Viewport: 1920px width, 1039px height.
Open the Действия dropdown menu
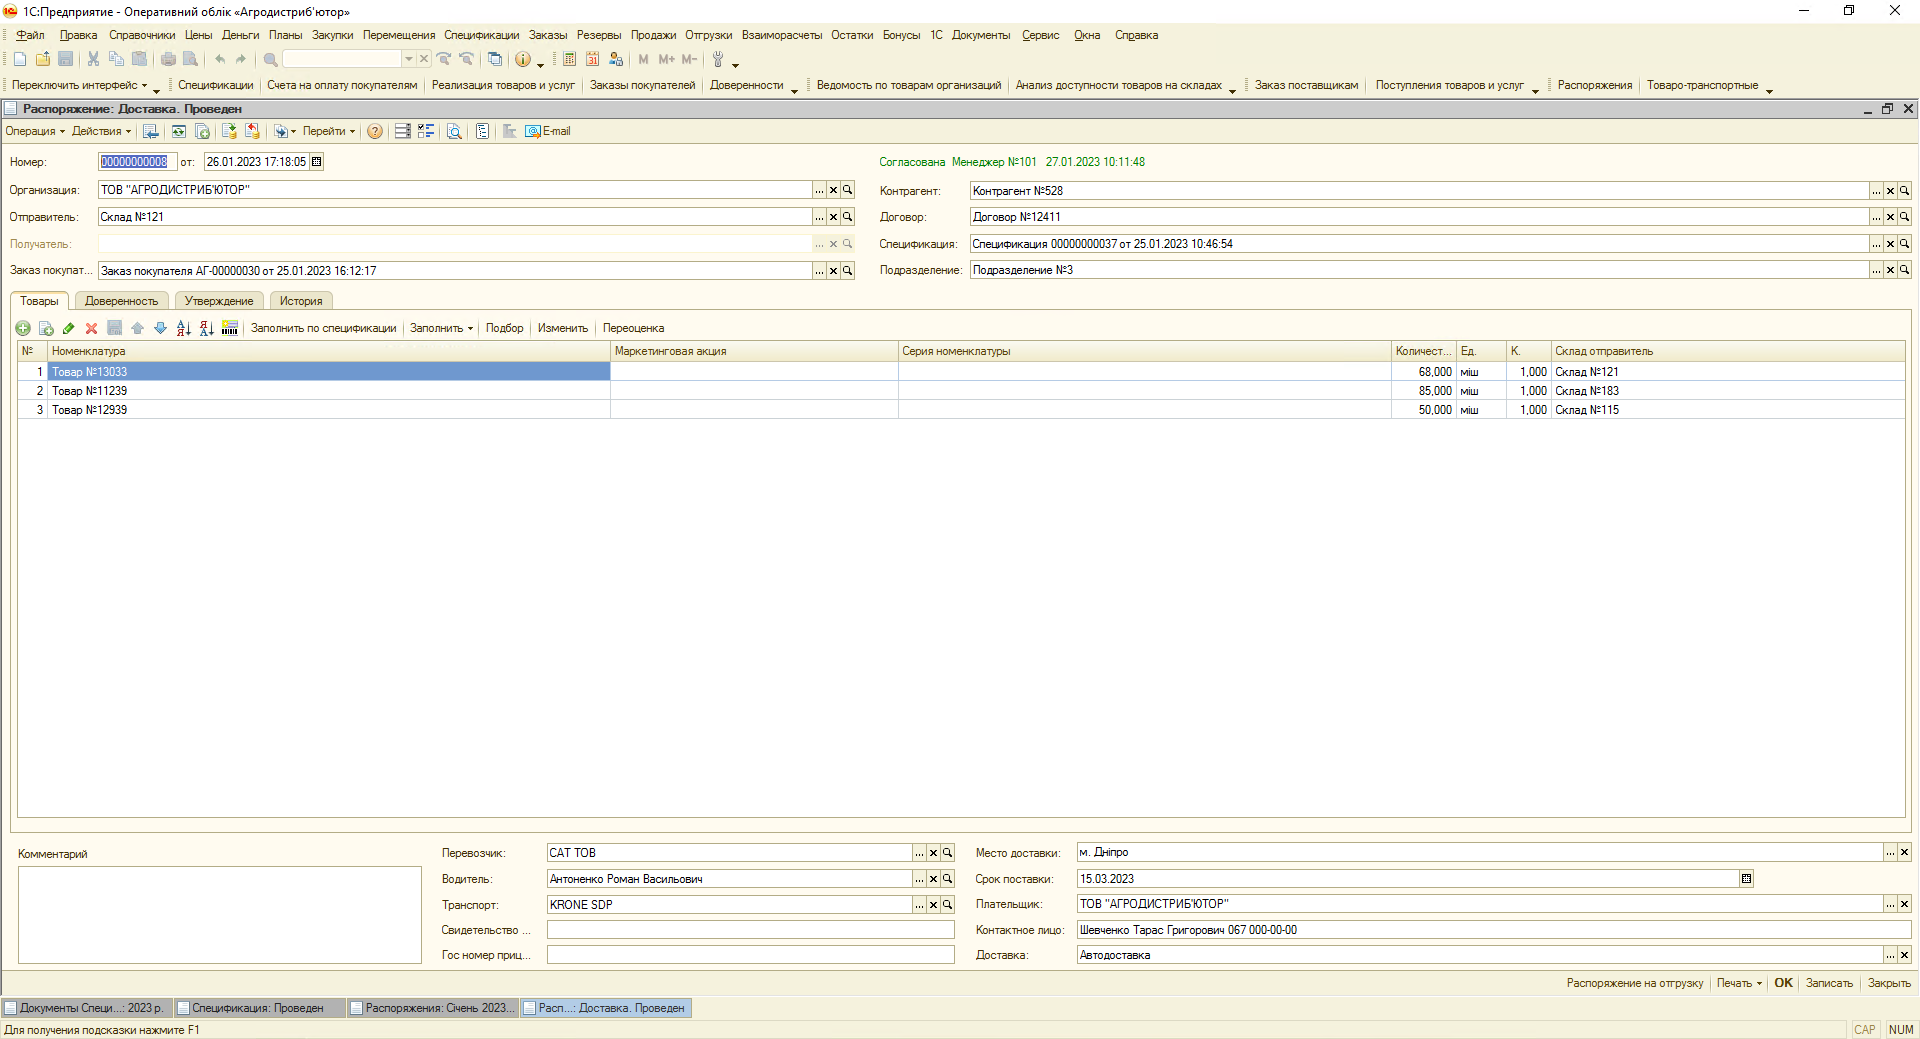tap(101, 131)
